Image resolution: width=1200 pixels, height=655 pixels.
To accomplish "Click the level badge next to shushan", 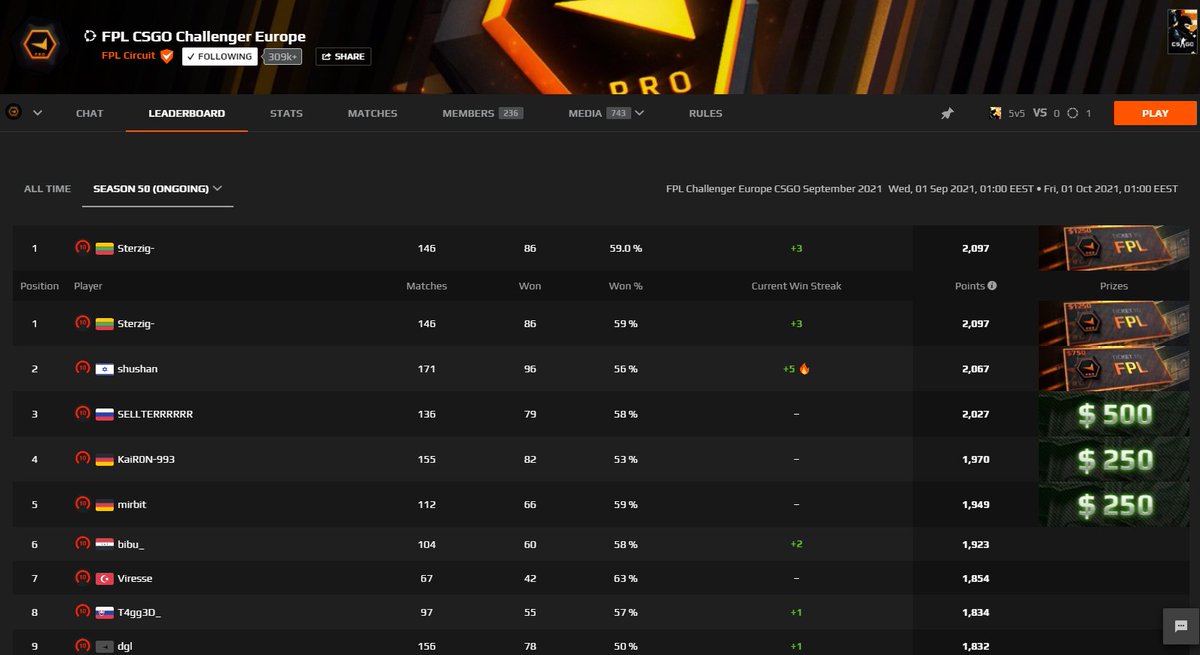I will point(82,368).
